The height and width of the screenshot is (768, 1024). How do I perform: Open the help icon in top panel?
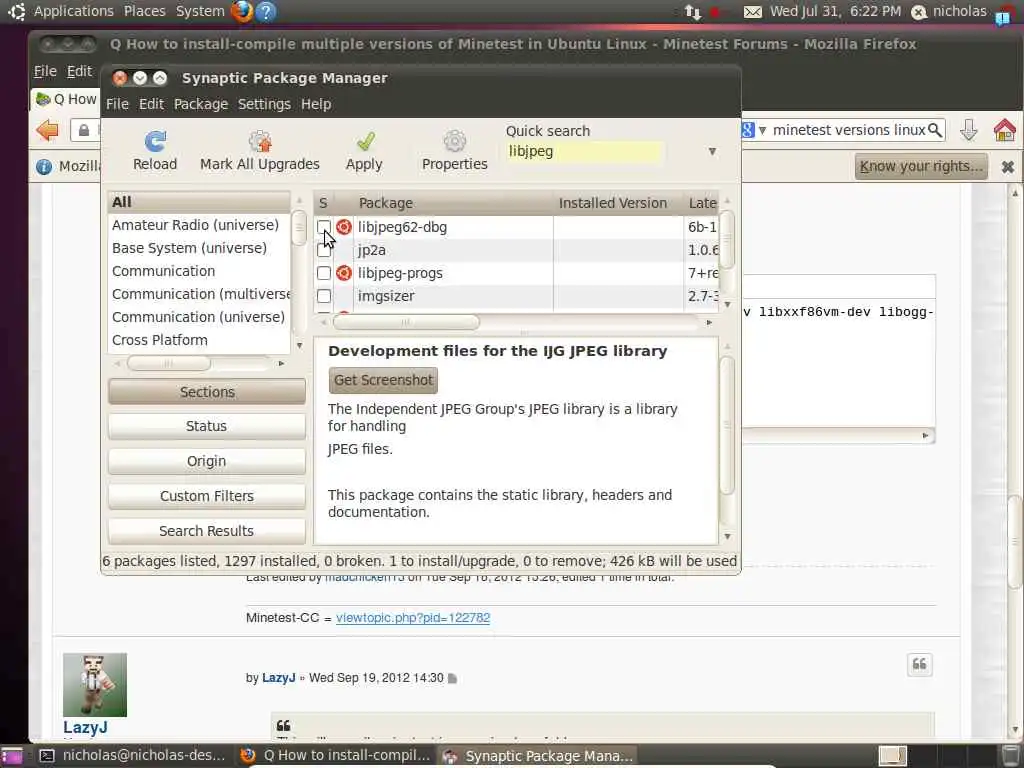click(x=266, y=11)
